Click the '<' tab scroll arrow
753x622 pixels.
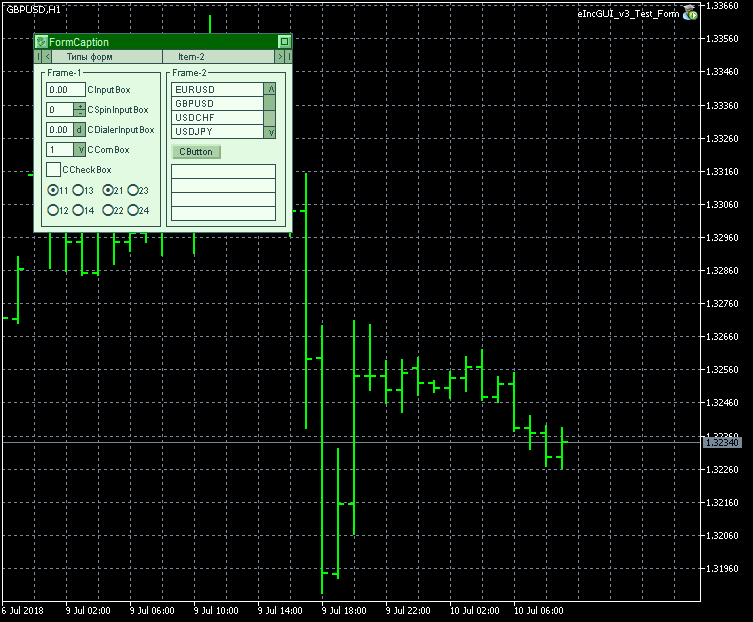[x=47, y=57]
